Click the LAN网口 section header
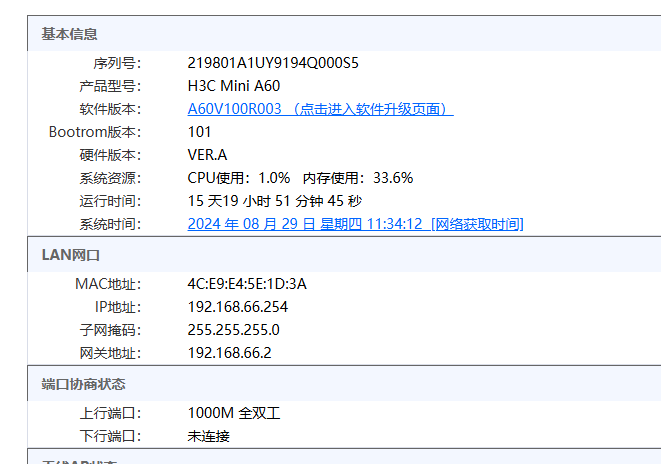Screen dimensions: 661x464 coord(70,255)
